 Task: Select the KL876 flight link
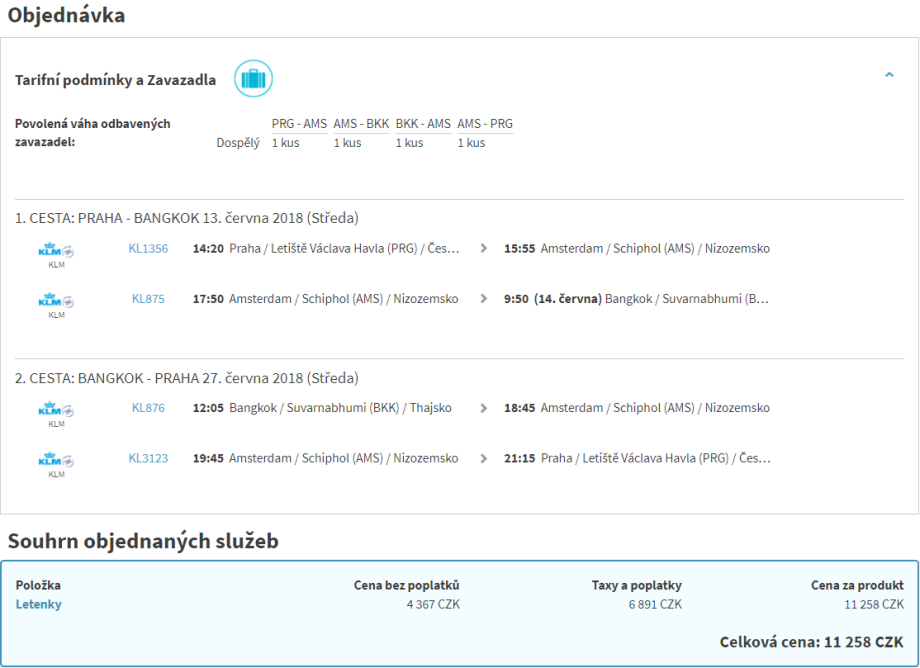tap(148, 408)
